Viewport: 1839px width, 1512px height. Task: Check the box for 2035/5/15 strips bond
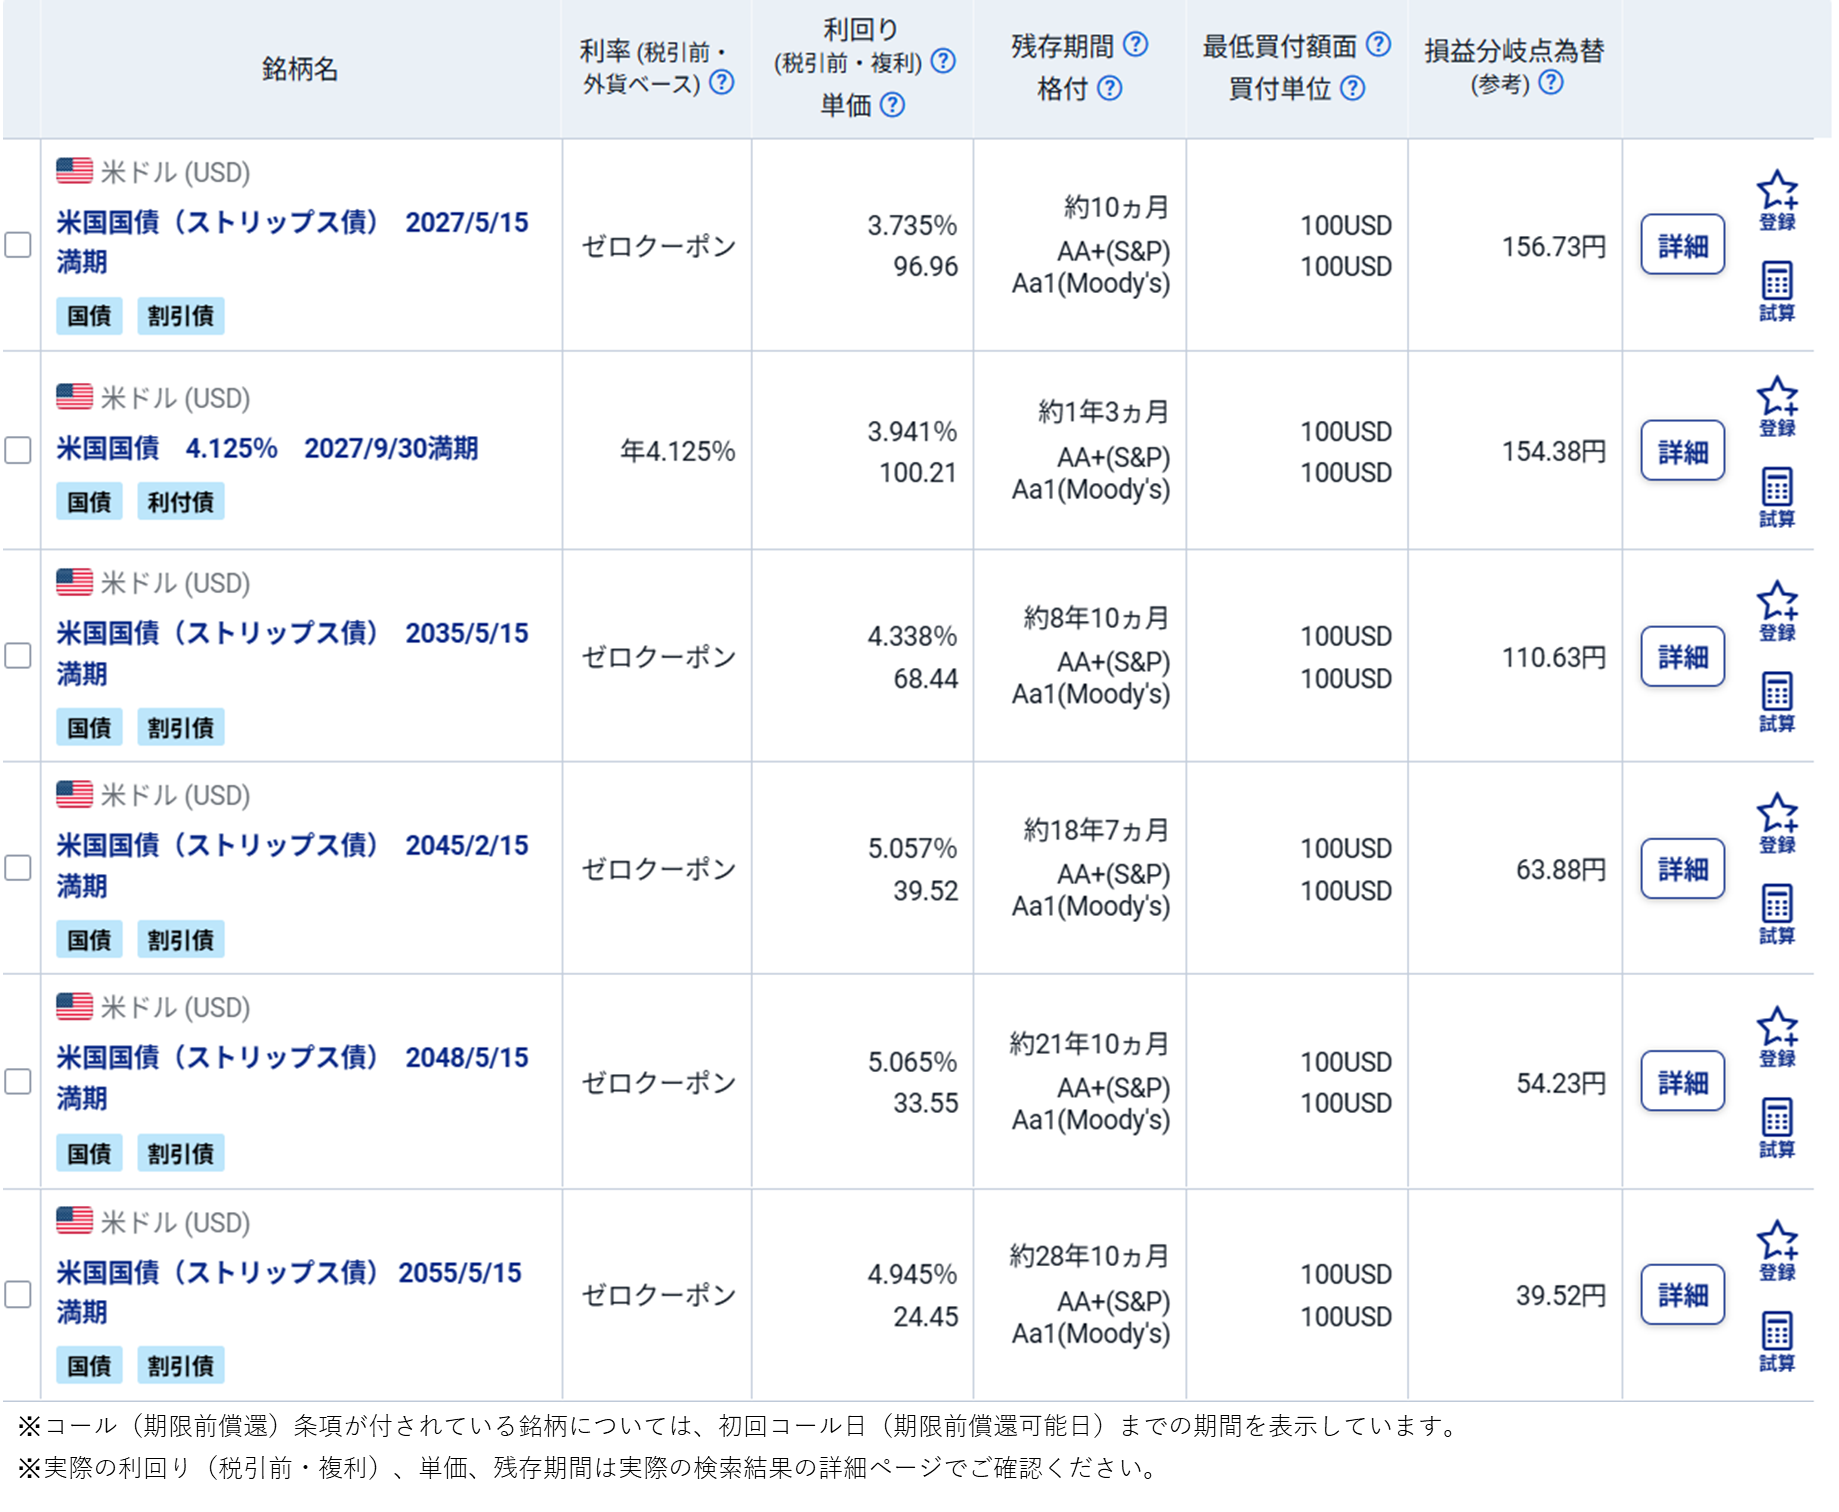[18, 656]
